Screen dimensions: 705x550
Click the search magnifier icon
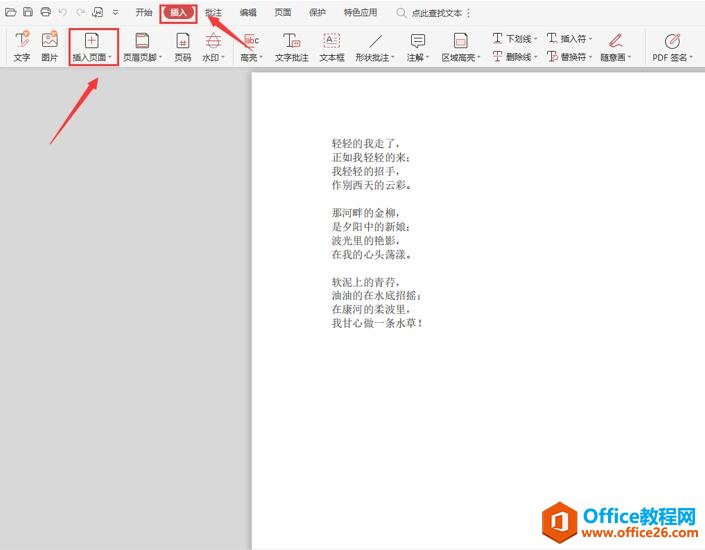pyautogui.click(x=401, y=13)
